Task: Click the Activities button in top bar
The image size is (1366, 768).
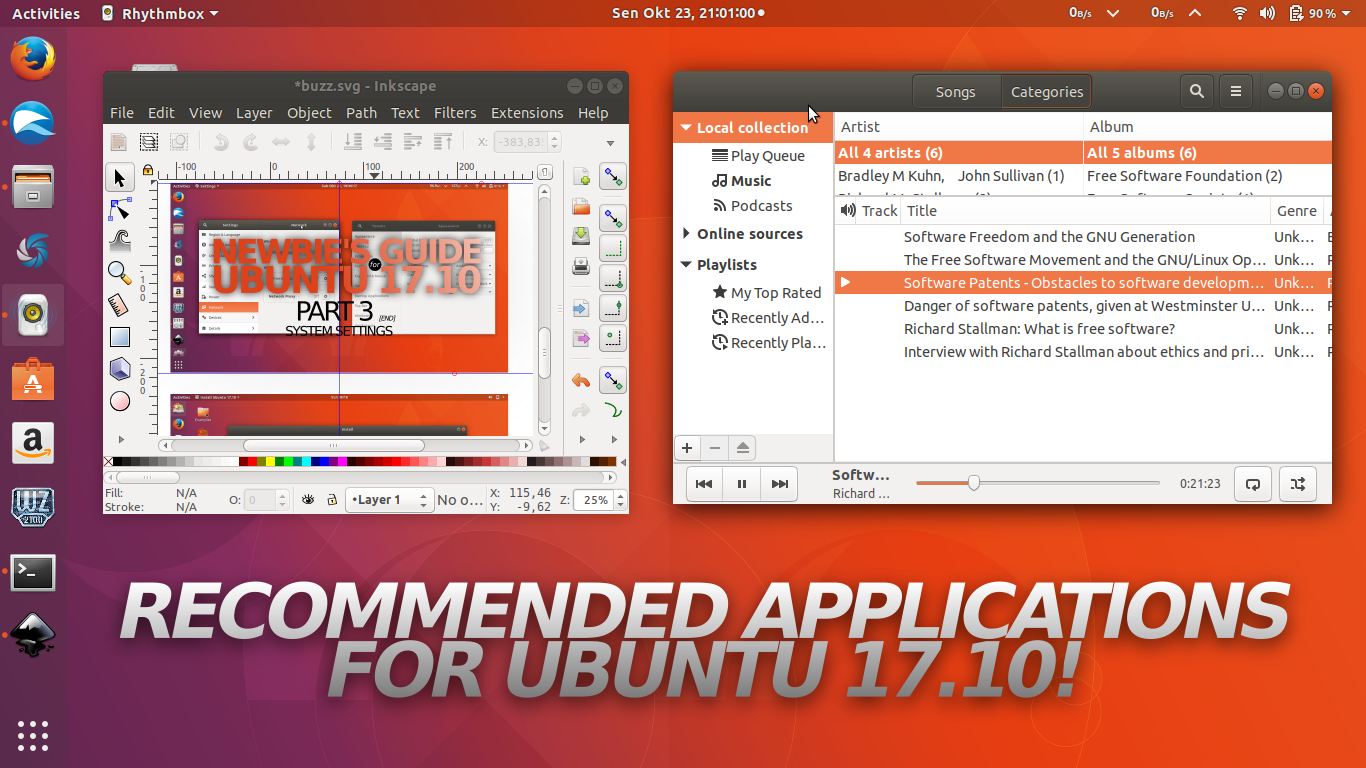Action: pos(46,14)
